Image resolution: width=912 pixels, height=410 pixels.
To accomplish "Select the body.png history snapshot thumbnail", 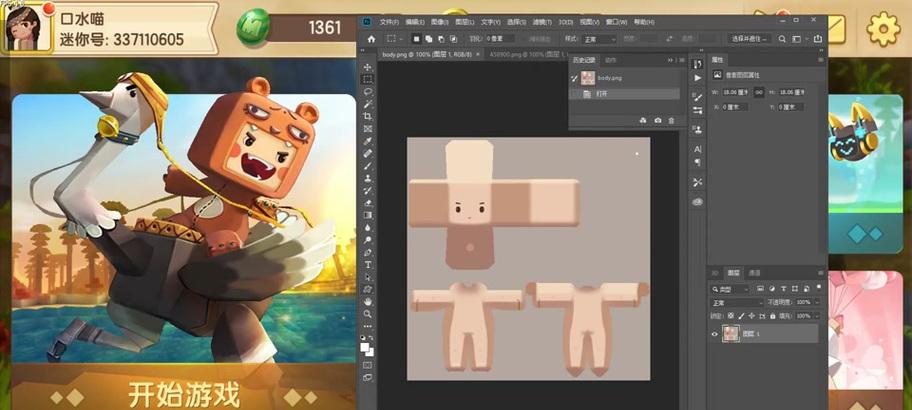I will click(x=588, y=78).
